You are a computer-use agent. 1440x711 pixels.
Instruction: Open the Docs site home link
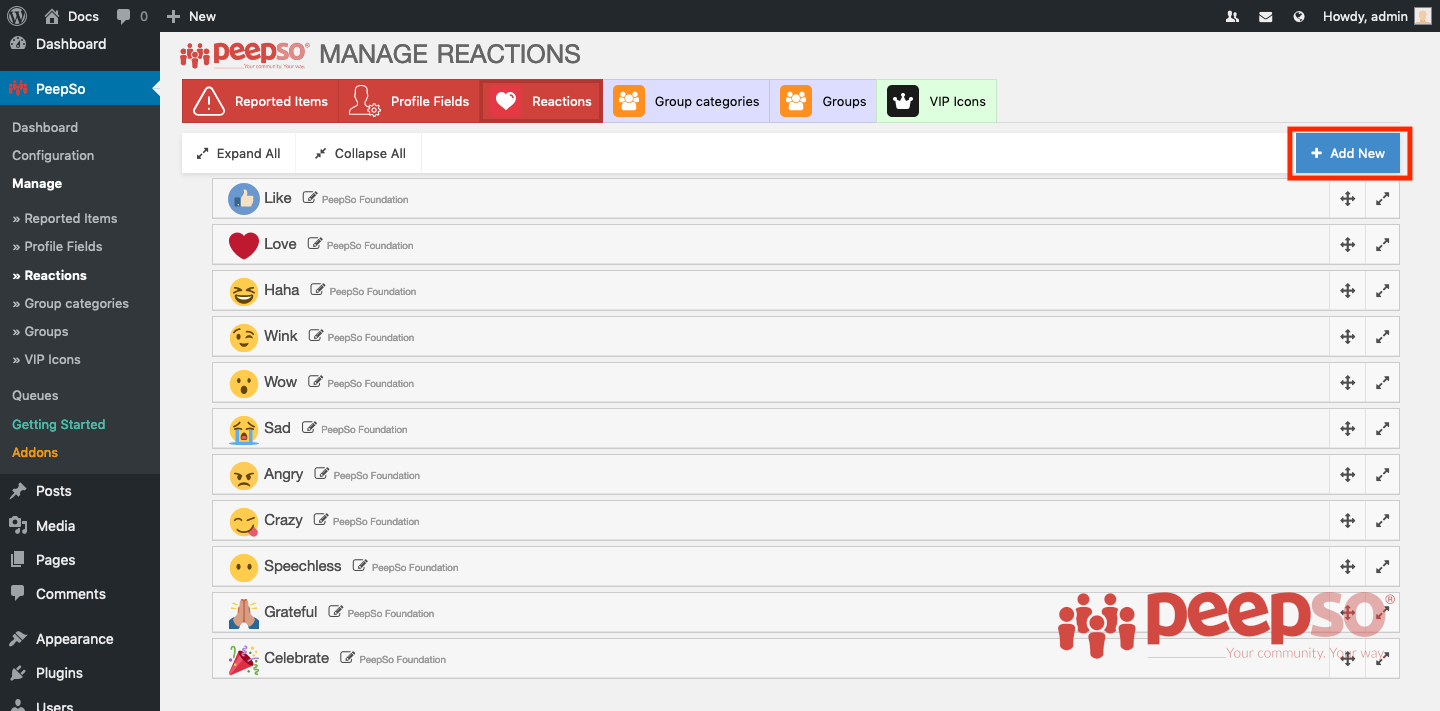tap(71, 16)
